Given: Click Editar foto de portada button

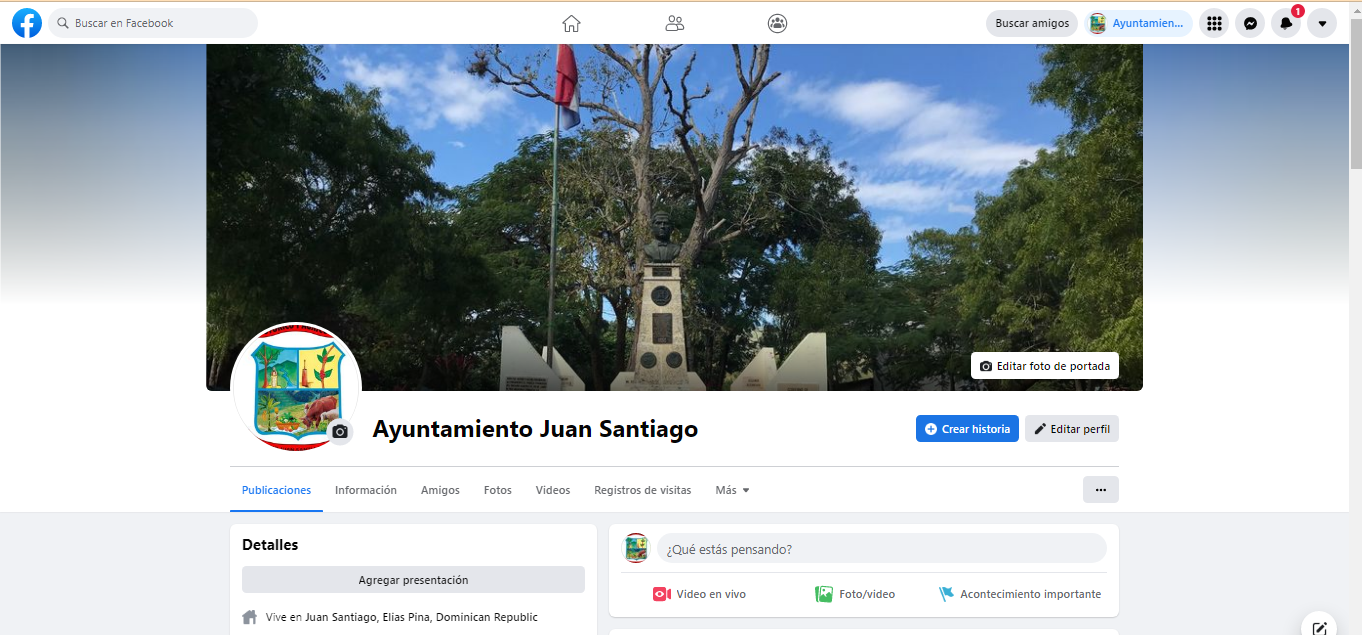Looking at the screenshot, I should [x=1045, y=366].
